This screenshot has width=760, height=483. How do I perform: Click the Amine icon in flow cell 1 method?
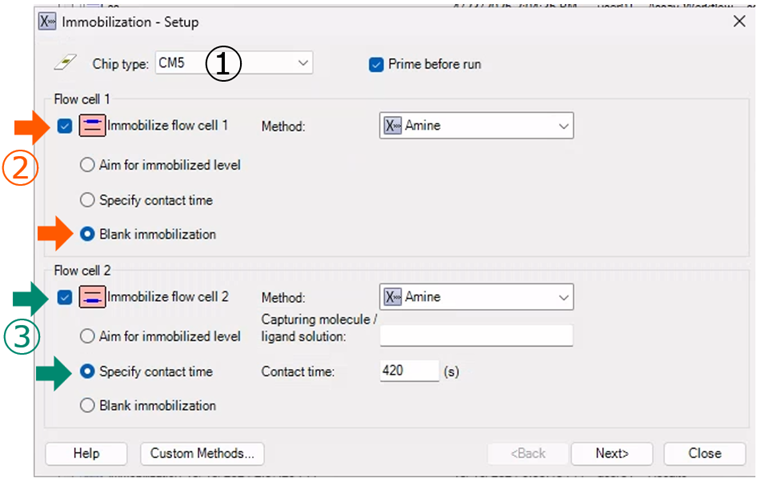click(x=393, y=127)
